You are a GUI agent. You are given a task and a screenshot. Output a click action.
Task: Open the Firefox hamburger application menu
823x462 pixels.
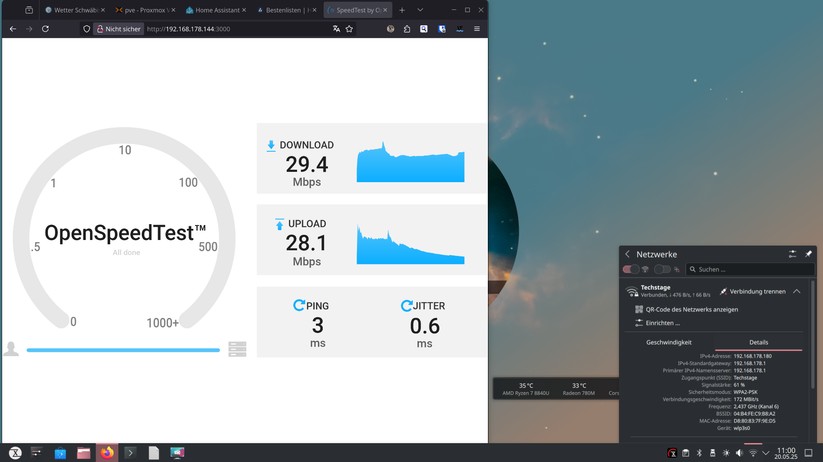[x=477, y=29]
